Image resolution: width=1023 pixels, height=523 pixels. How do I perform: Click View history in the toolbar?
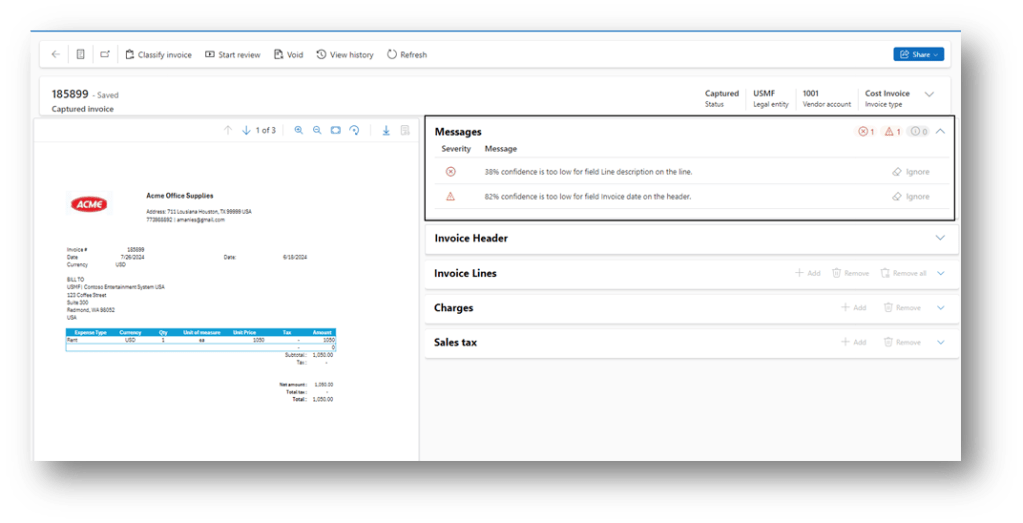coord(345,55)
